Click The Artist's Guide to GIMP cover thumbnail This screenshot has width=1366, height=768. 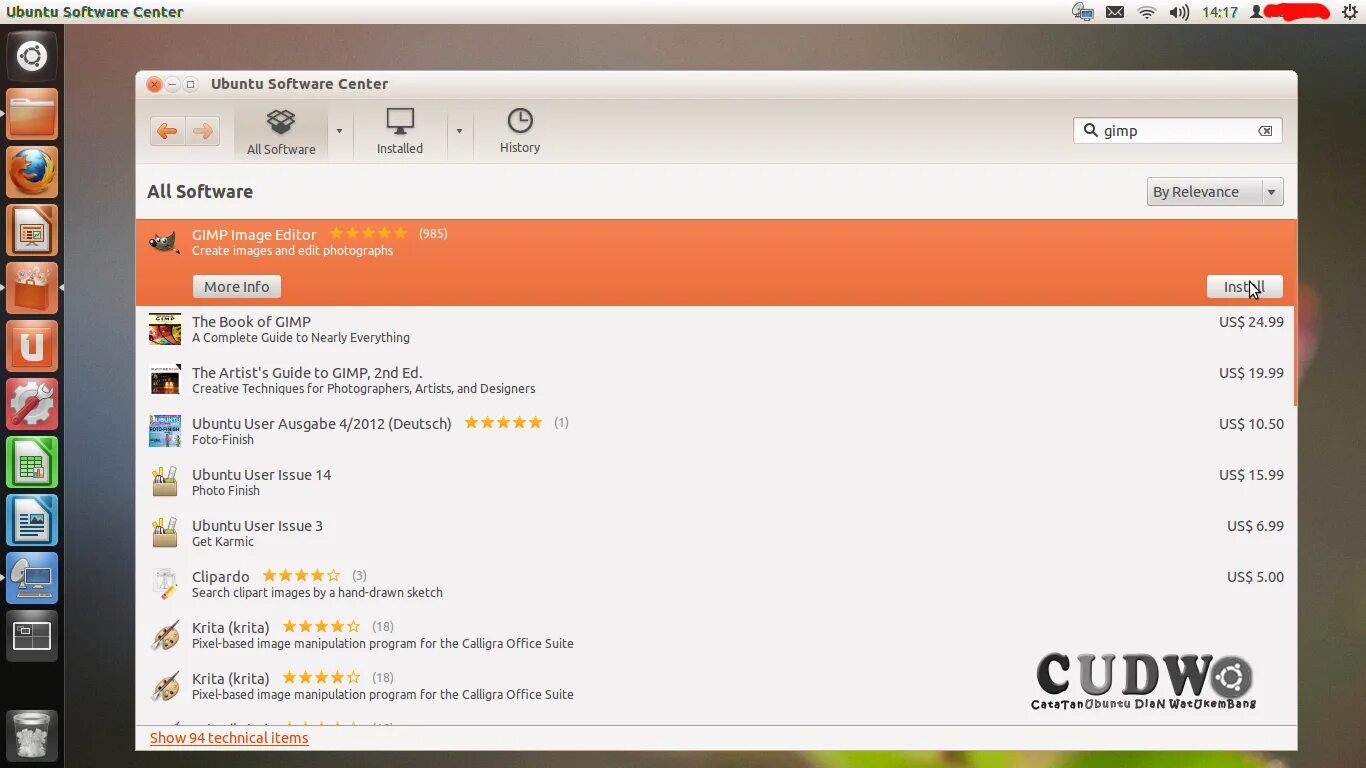[165, 380]
